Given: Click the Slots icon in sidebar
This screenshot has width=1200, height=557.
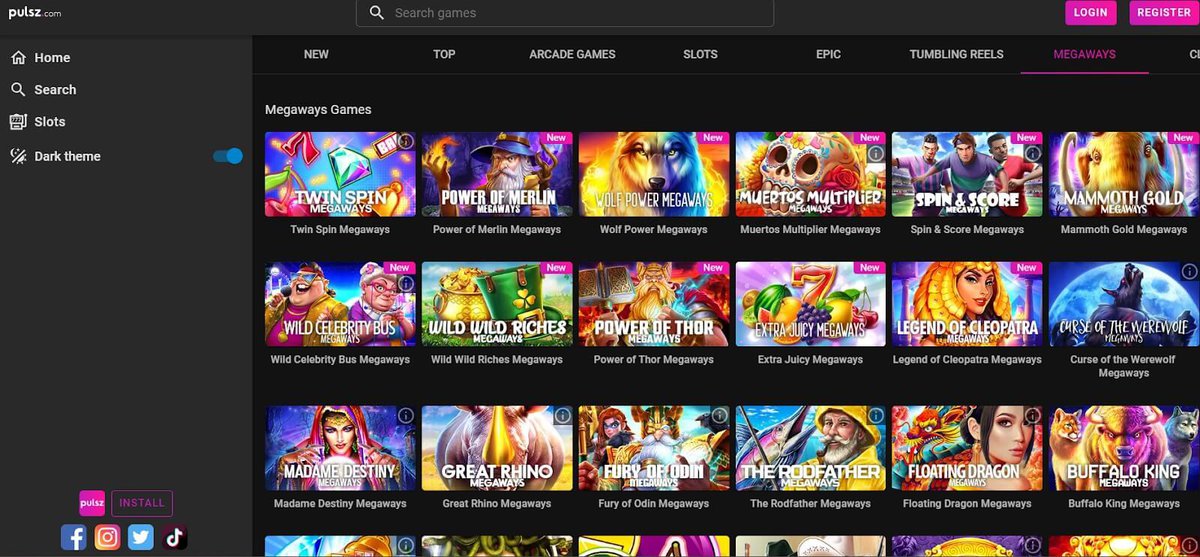Looking at the screenshot, I should point(18,122).
